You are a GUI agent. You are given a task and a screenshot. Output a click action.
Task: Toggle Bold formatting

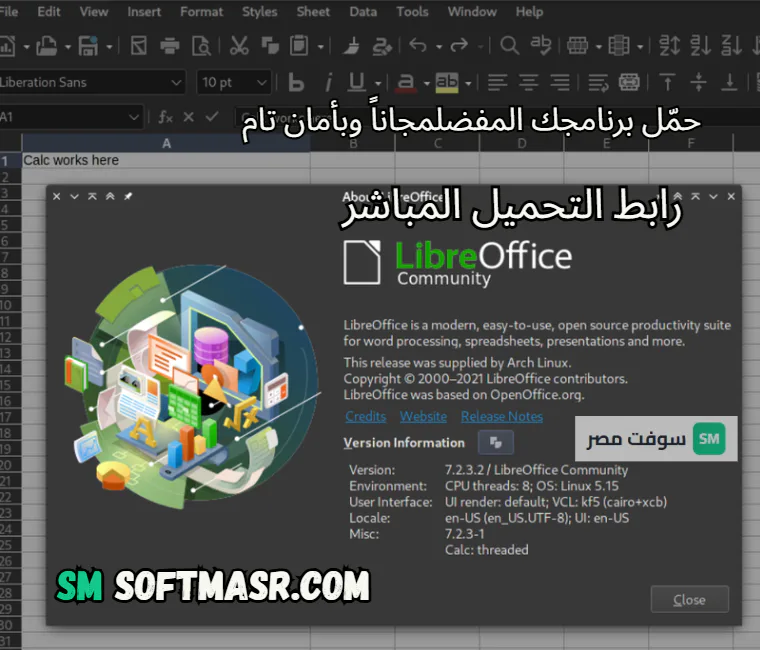296,83
